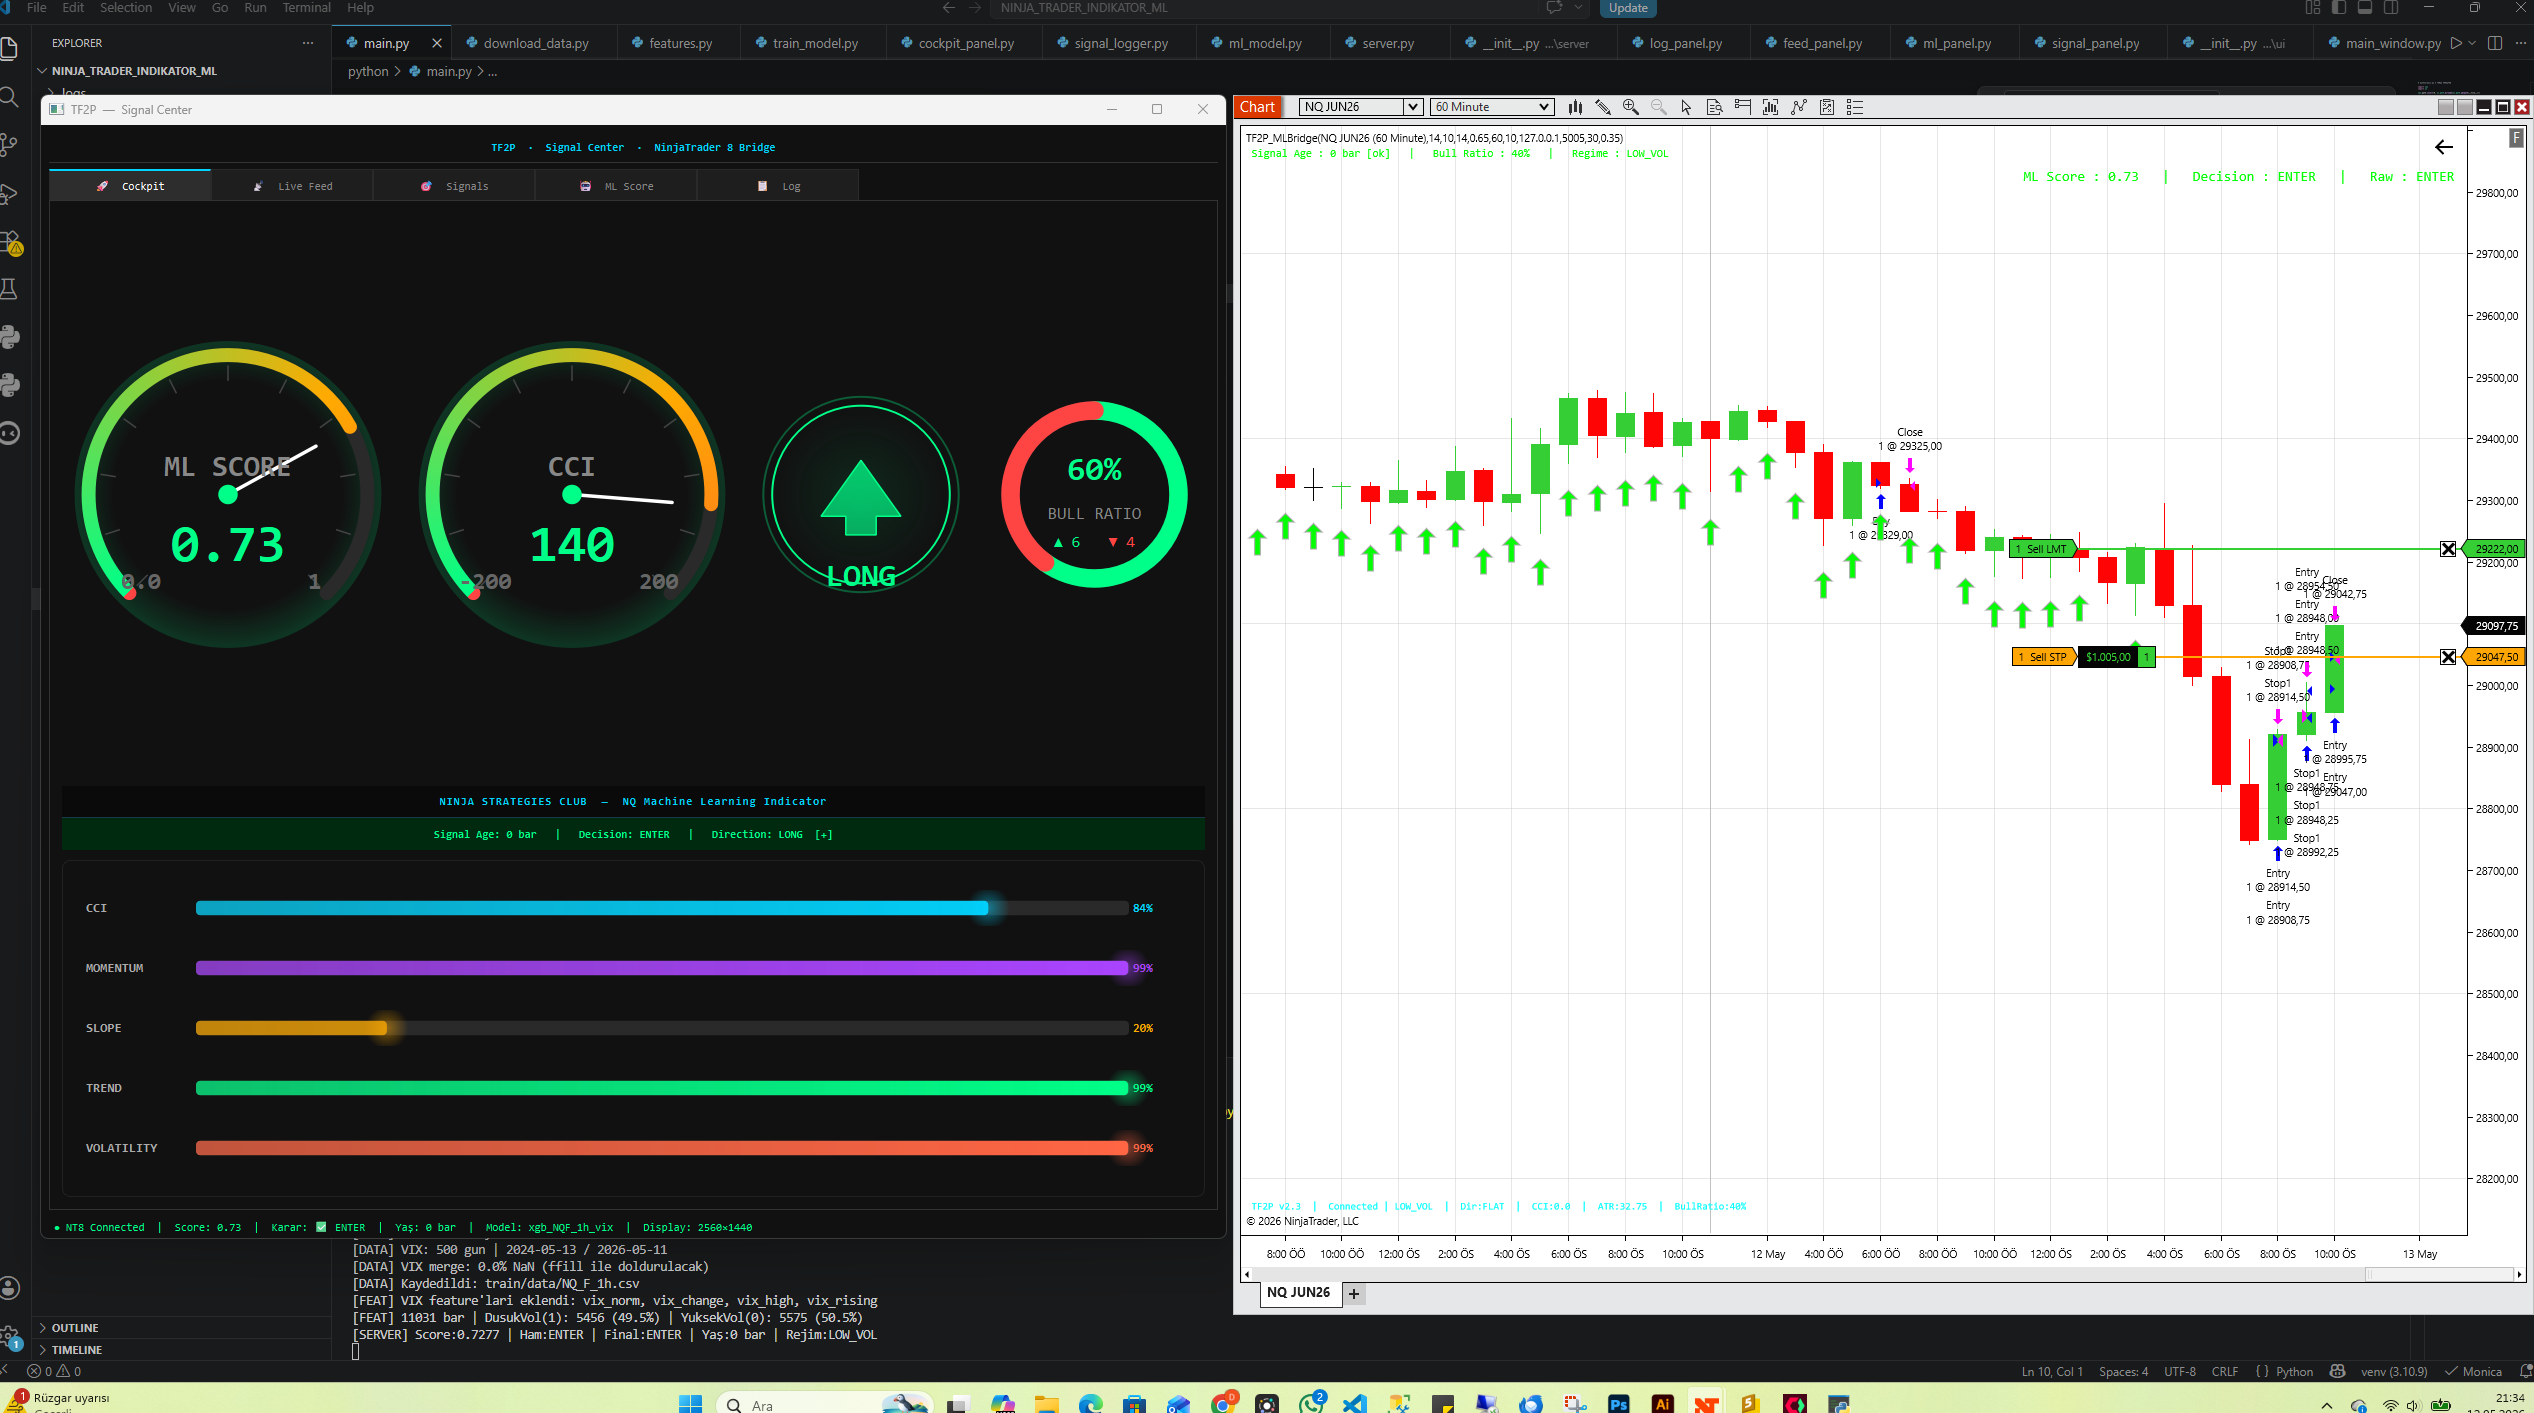Open the Data Series icon in chart toolbar

coord(1771,107)
